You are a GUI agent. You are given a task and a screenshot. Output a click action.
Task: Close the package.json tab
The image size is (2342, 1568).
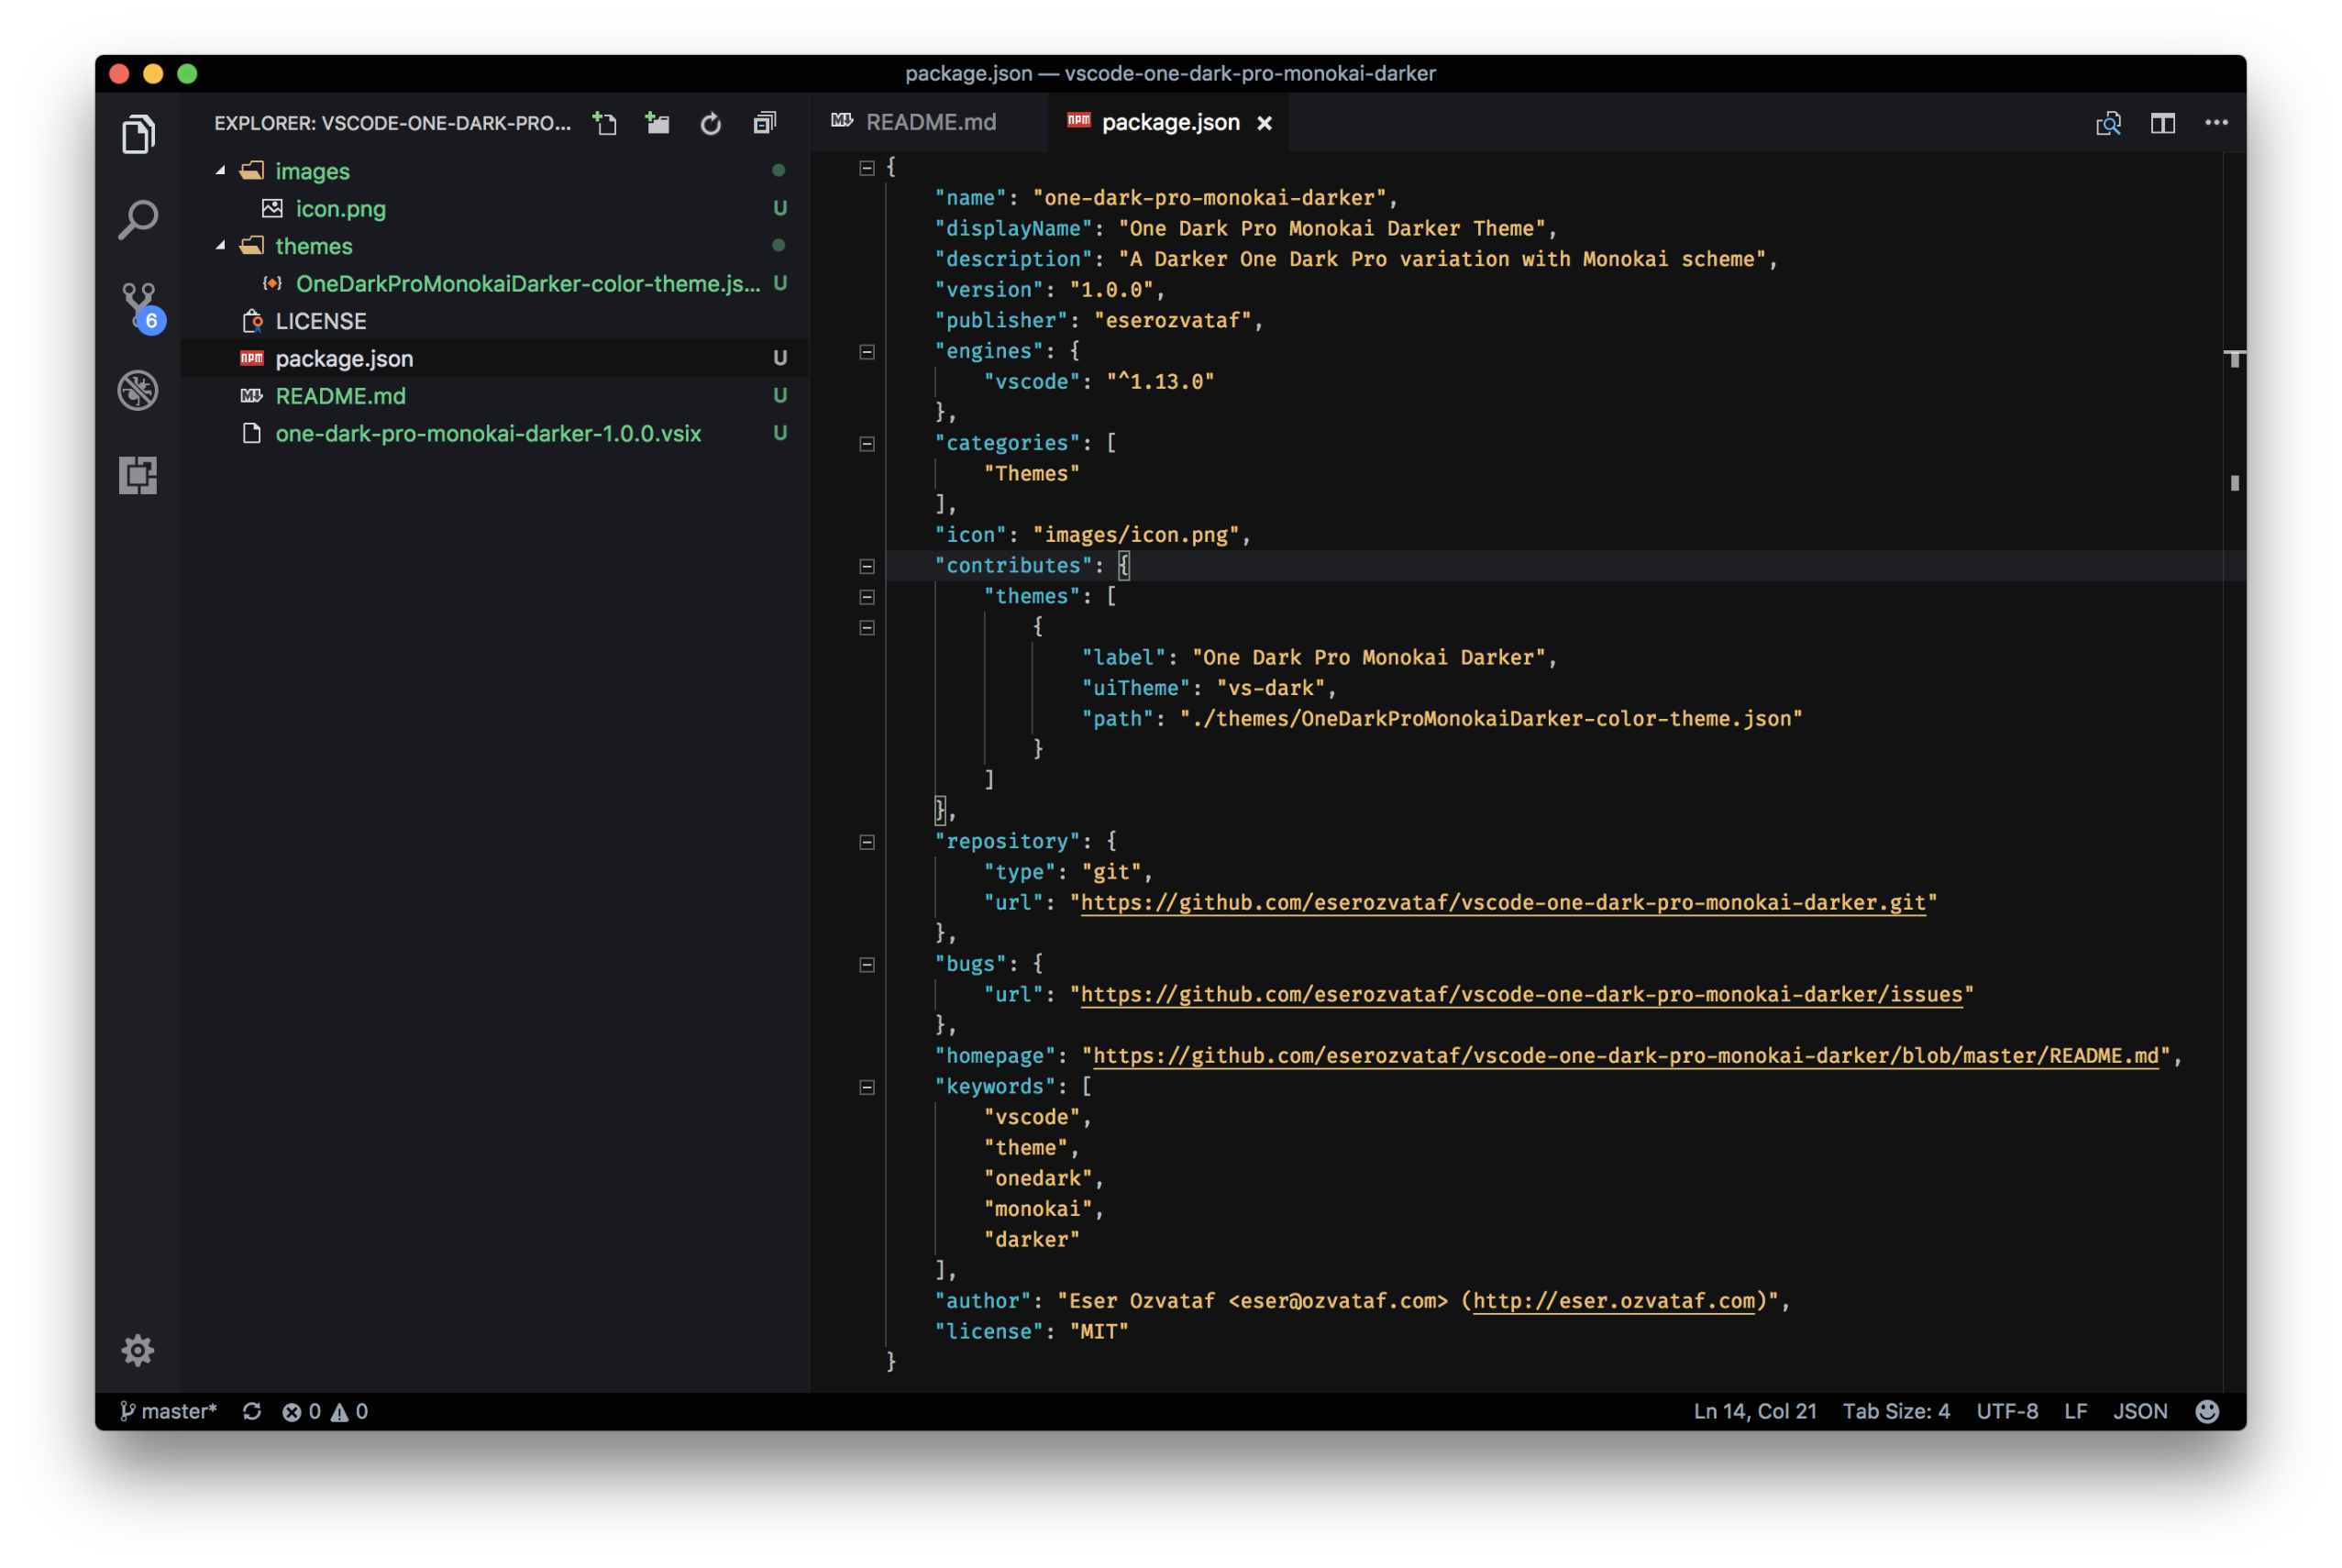click(1265, 123)
